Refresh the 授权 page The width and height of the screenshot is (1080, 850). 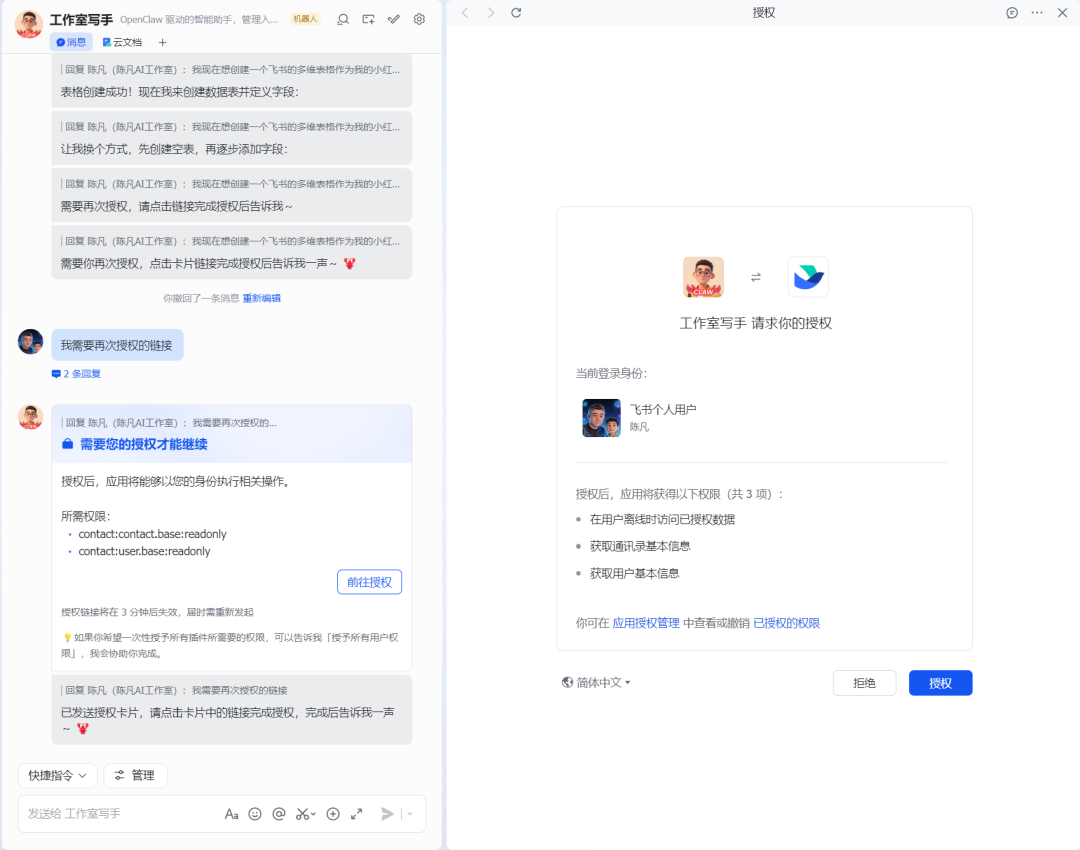coord(516,12)
